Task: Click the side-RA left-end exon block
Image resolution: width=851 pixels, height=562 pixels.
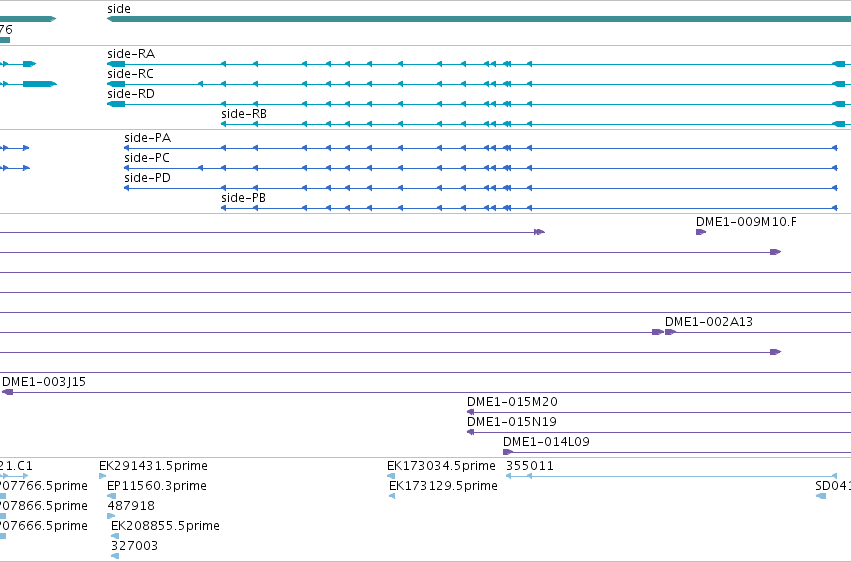Action: click(x=116, y=64)
